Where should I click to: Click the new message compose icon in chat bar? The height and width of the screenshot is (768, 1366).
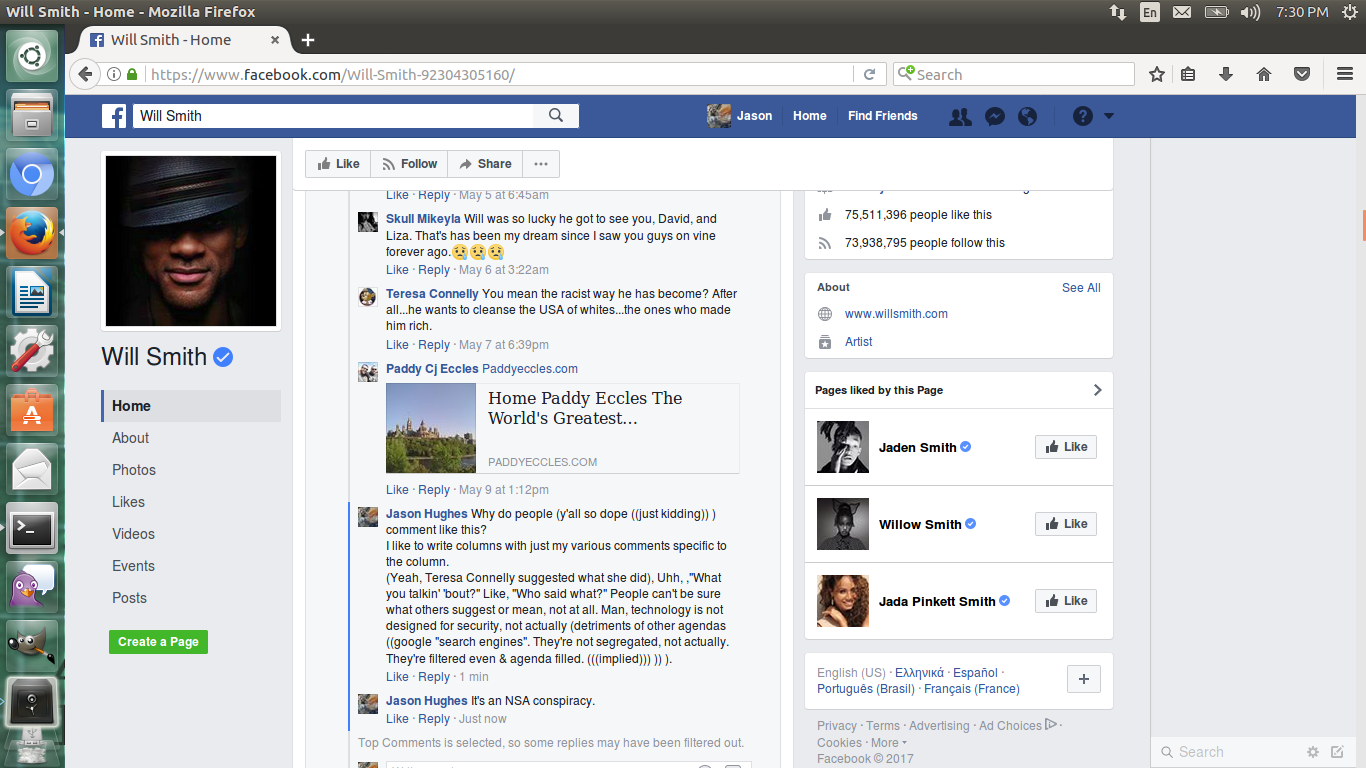(1338, 752)
